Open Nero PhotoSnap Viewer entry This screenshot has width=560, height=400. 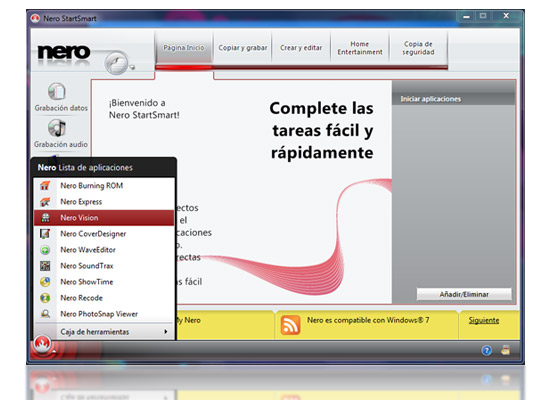click(x=104, y=314)
